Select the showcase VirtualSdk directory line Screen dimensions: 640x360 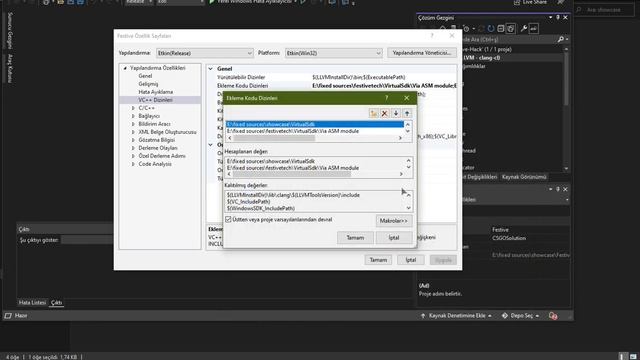315,124
